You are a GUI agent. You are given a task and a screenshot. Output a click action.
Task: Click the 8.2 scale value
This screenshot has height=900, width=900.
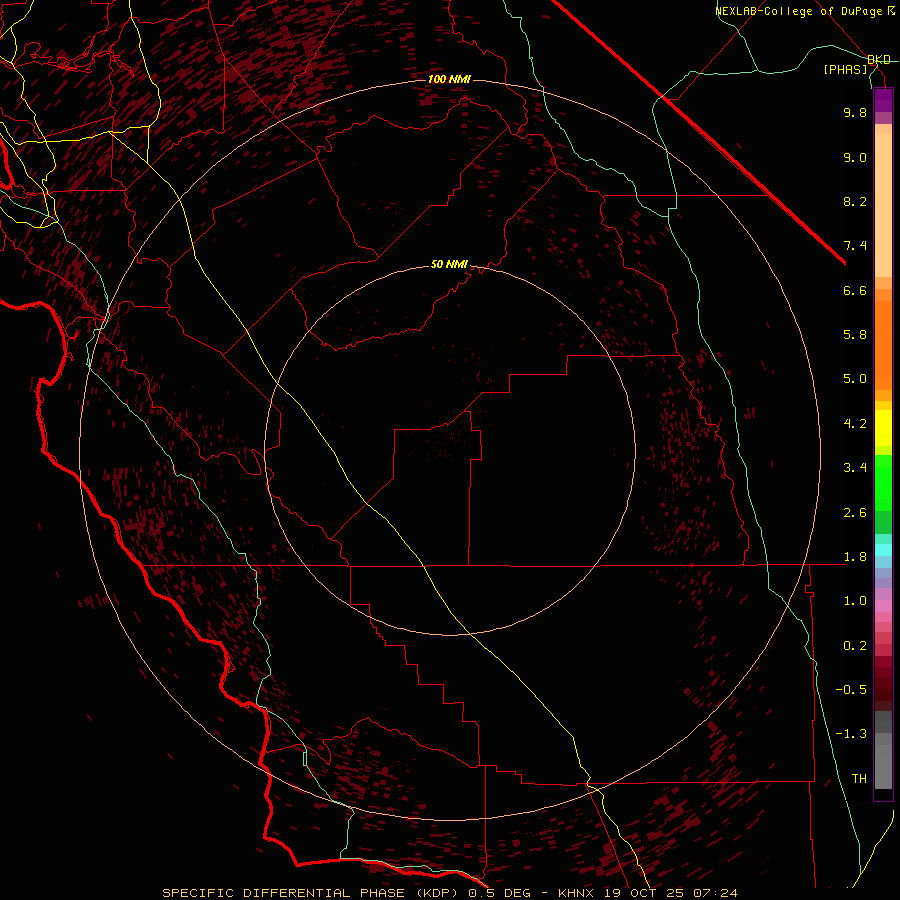(x=855, y=201)
